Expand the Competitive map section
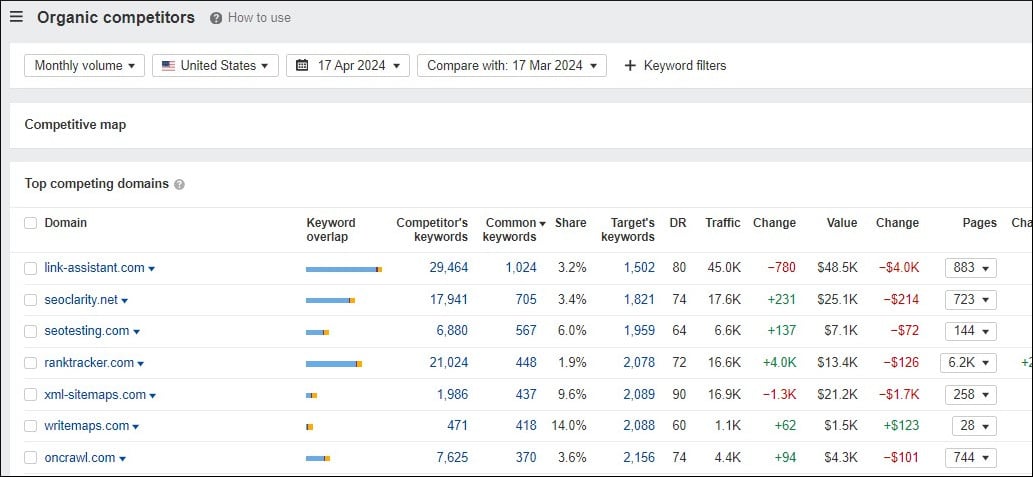Image resolution: width=1033 pixels, height=477 pixels. point(75,125)
